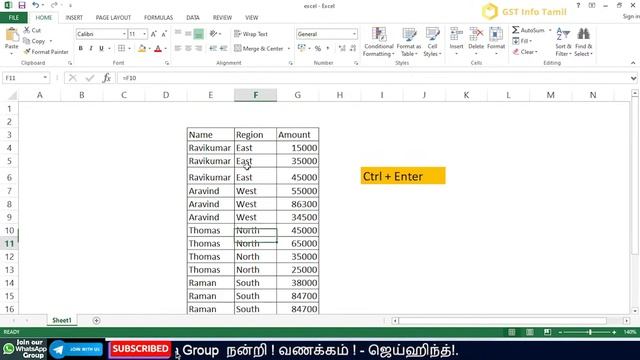Increase font size with larger A
This screenshot has height=360, width=640.
[153, 34]
